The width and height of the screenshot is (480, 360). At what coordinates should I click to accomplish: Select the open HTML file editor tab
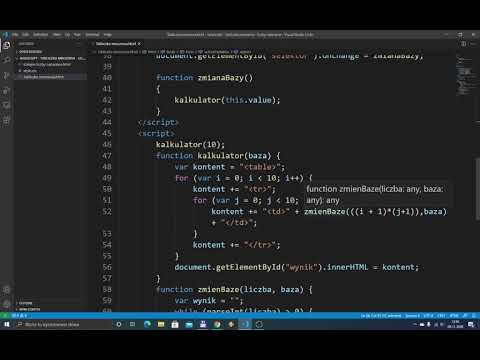tap(116, 44)
